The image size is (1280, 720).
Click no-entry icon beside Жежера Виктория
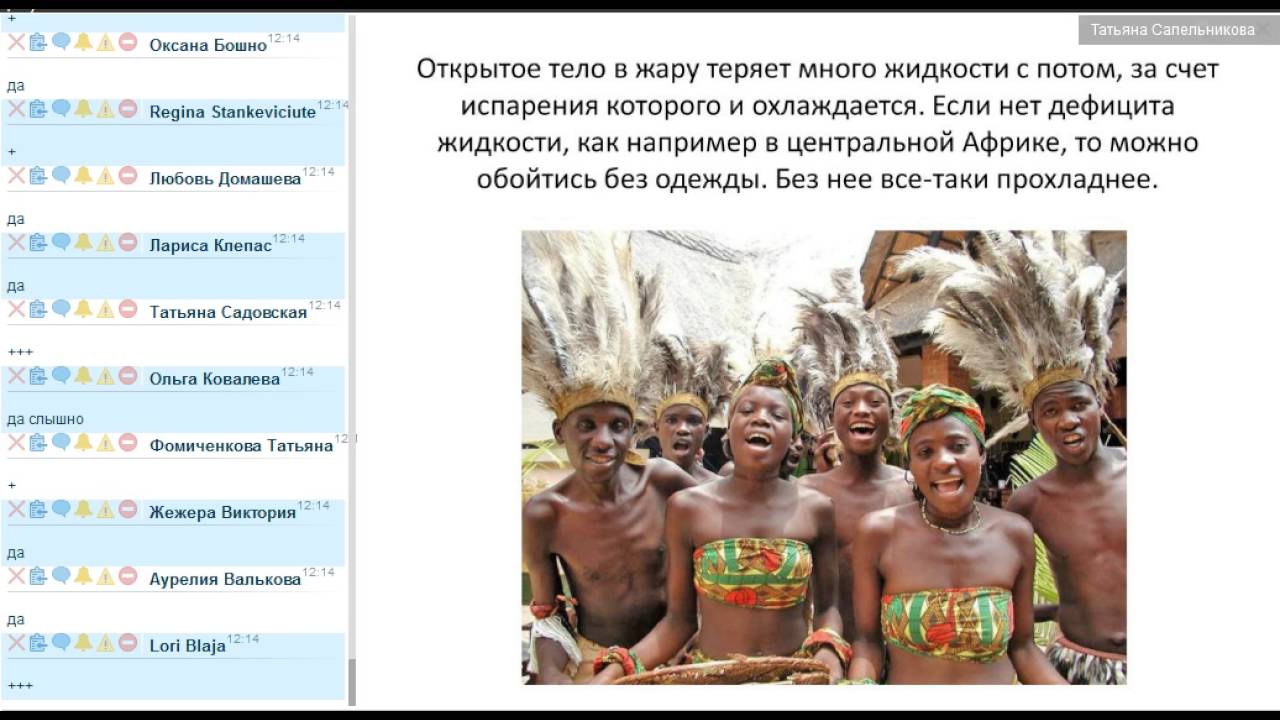(x=128, y=509)
